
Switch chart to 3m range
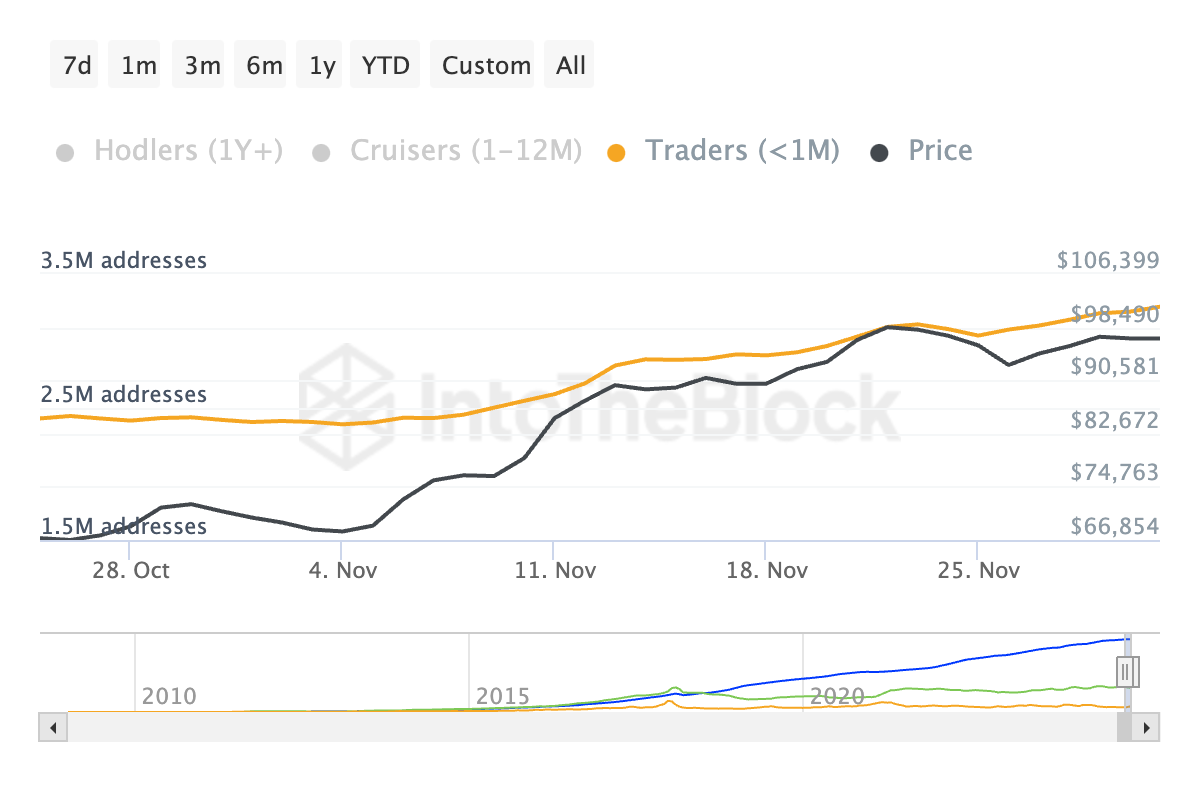(202, 66)
